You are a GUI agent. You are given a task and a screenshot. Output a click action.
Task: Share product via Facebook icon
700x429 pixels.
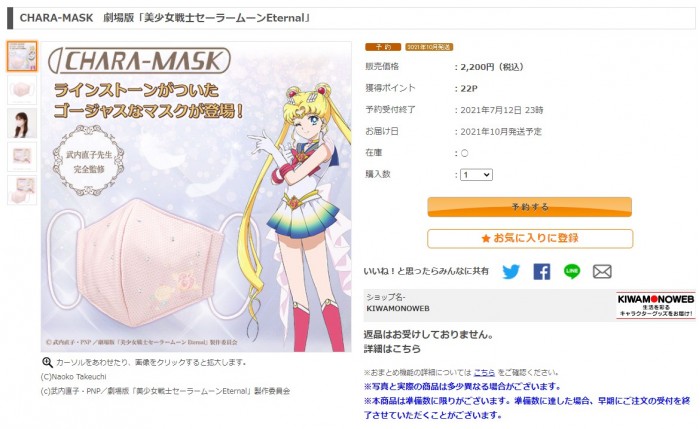[x=542, y=271]
